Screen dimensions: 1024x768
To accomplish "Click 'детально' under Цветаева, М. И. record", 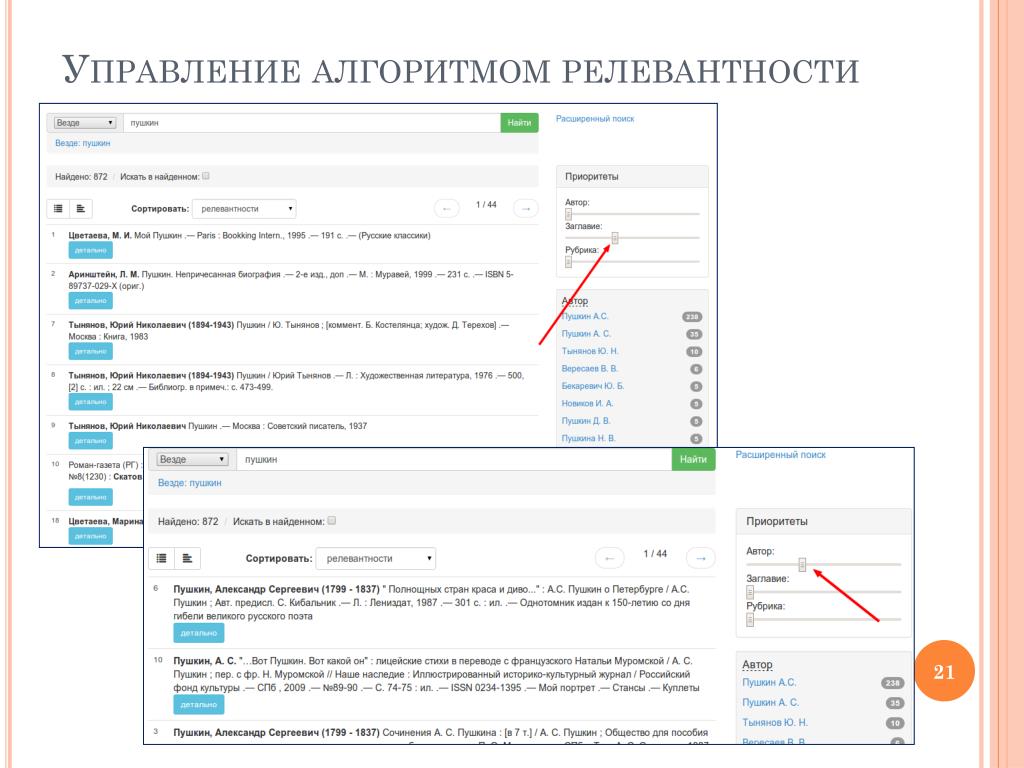I will point(91,250).
